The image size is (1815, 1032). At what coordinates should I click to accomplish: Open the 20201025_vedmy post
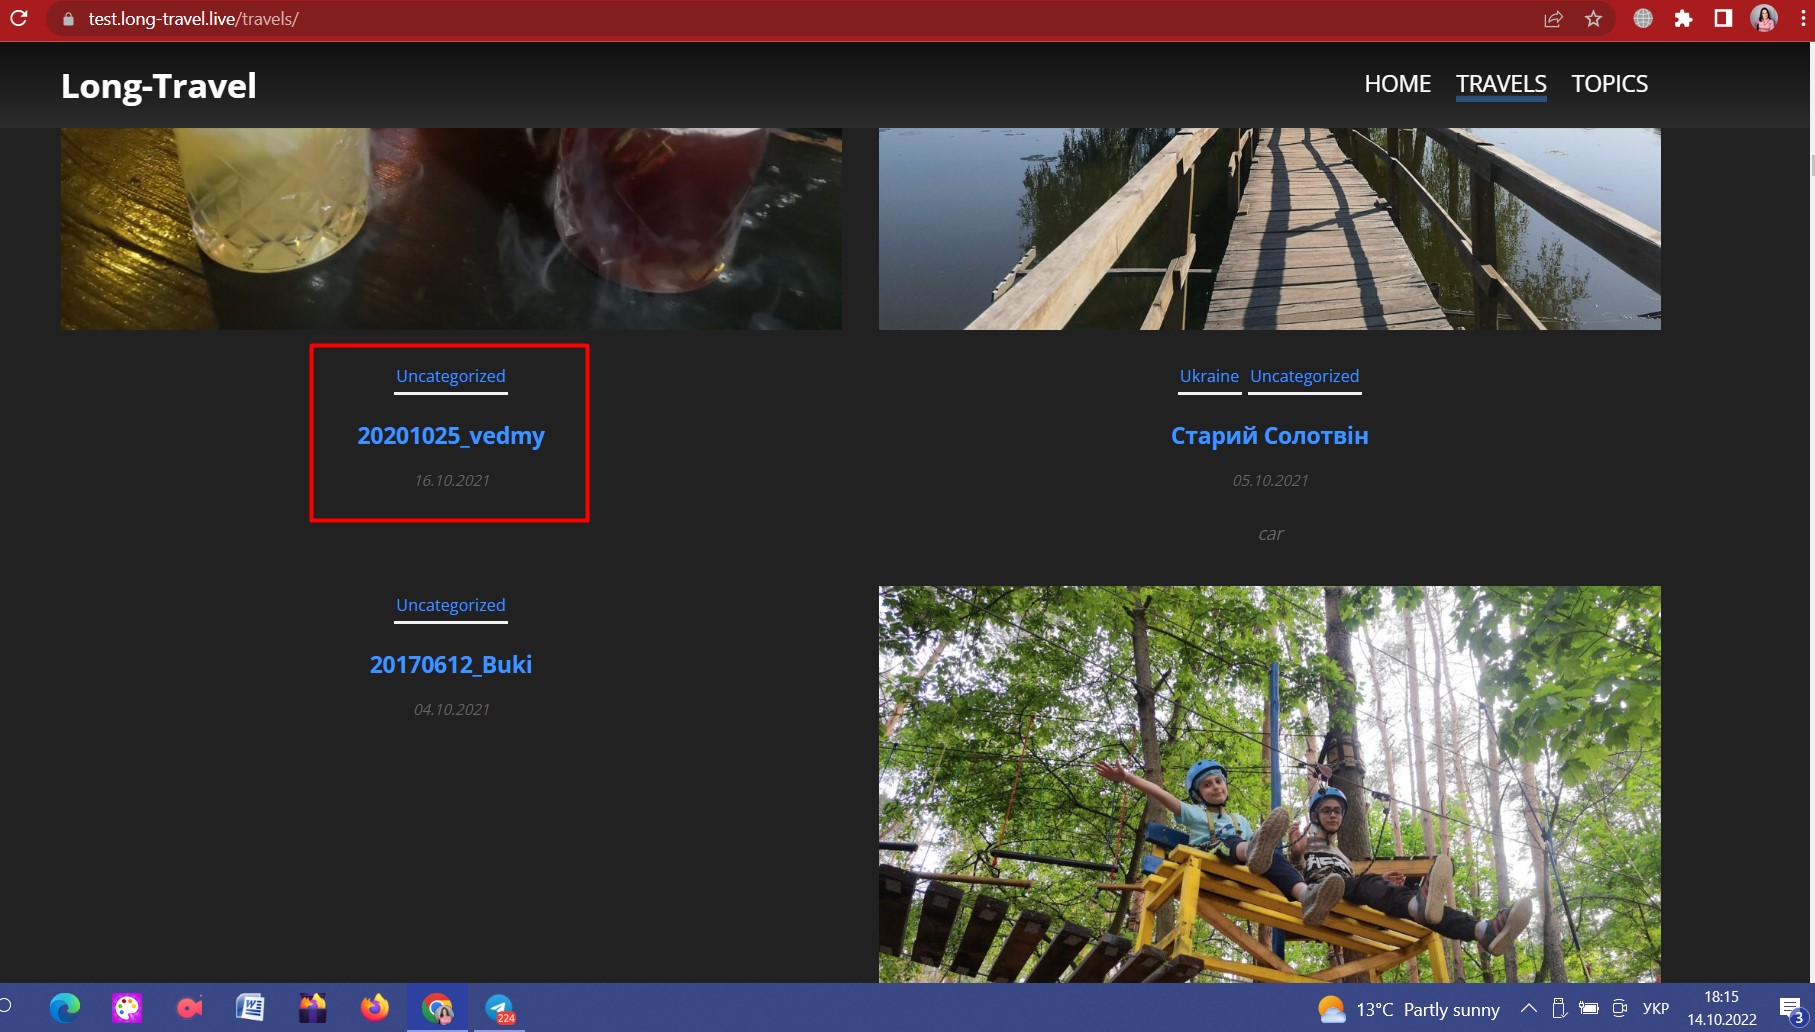point(450,436)
